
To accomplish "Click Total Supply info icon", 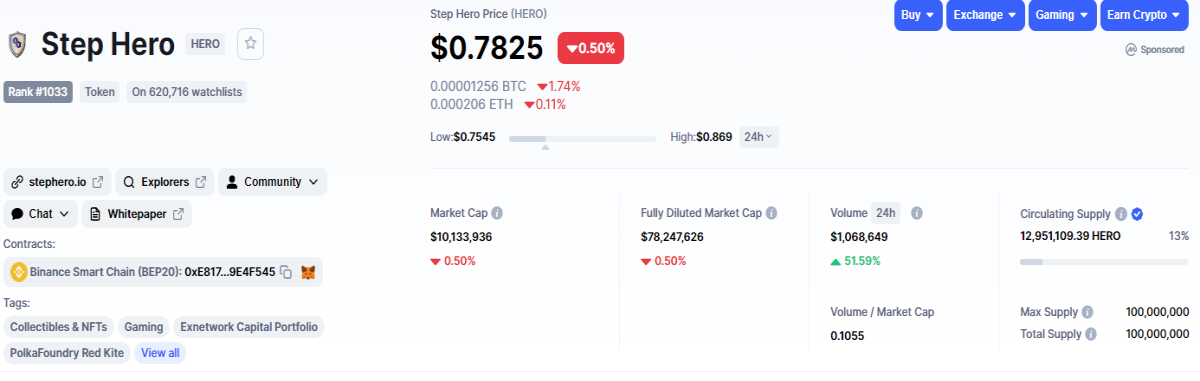I will (x=1091, y=334).
